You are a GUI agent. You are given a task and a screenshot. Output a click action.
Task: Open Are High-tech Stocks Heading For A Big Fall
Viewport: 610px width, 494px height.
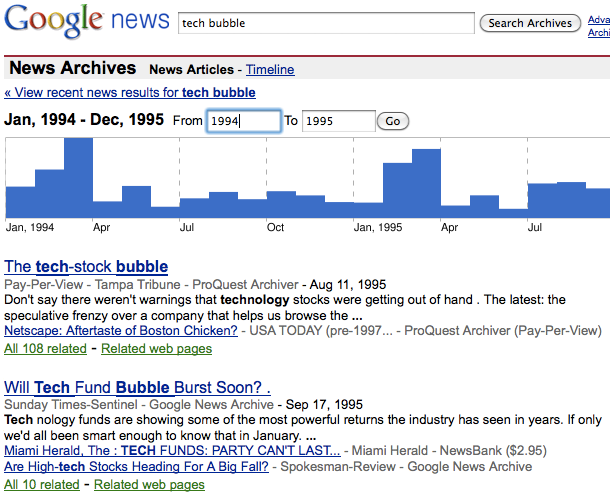(136, 466)
